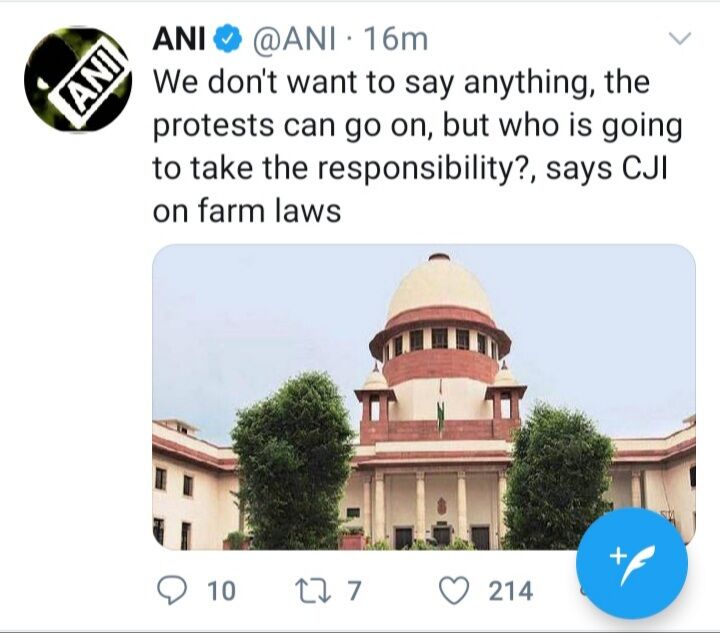720x633 pixels.
Task: Open the ANI profile picture
Action: click(x=78, y=79)
